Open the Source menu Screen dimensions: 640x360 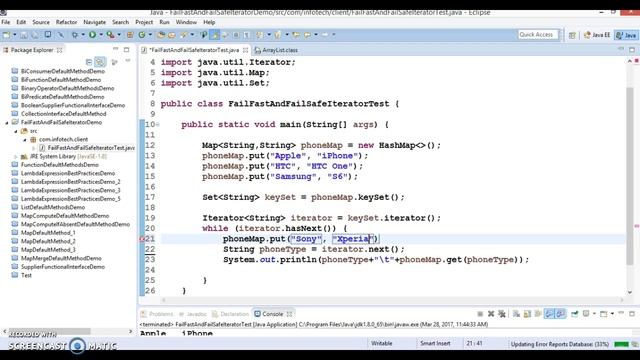pyautogui.click(x=41, y=22)
